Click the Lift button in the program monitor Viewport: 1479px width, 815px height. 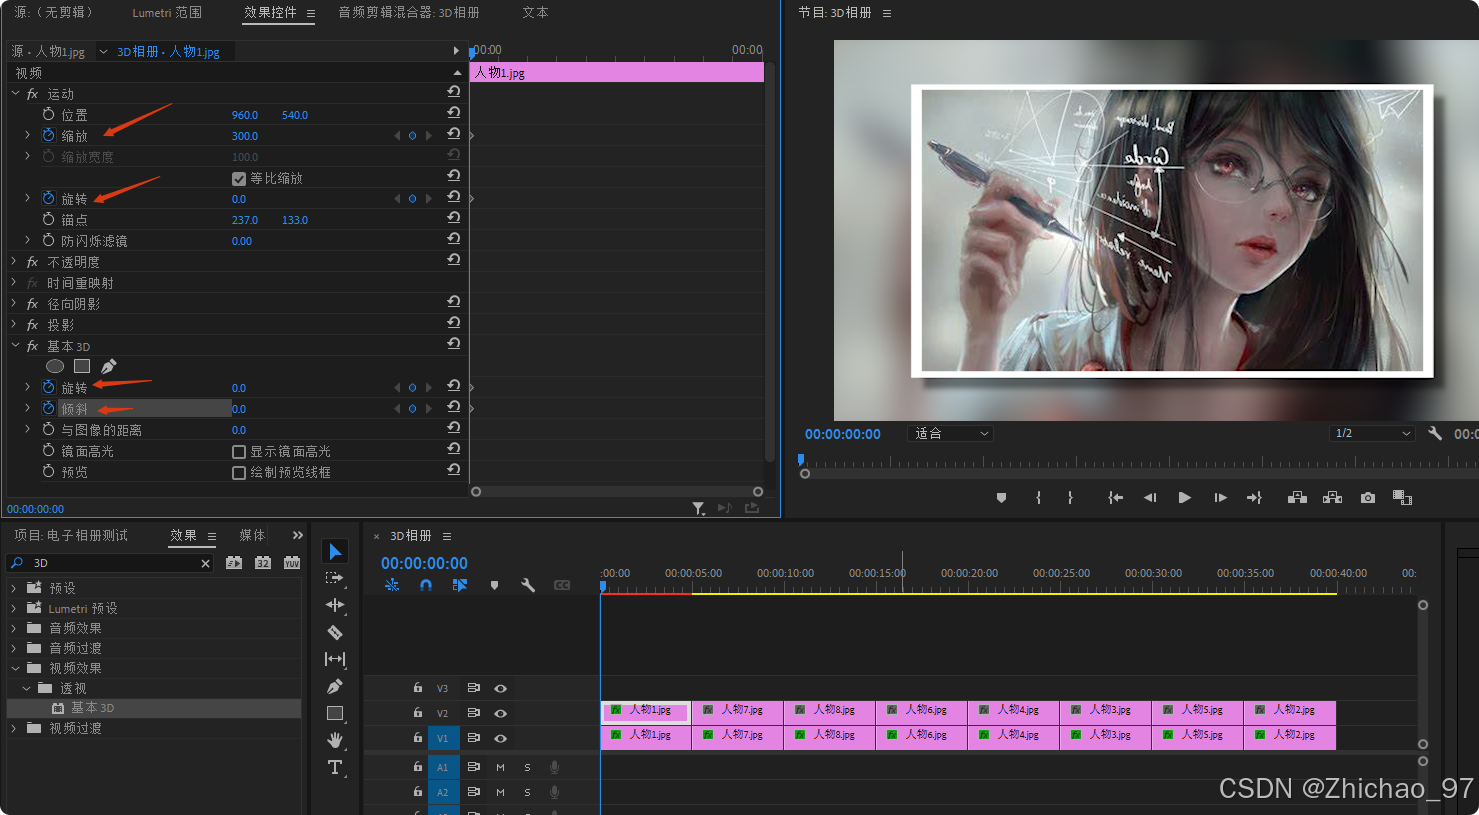1297,498
